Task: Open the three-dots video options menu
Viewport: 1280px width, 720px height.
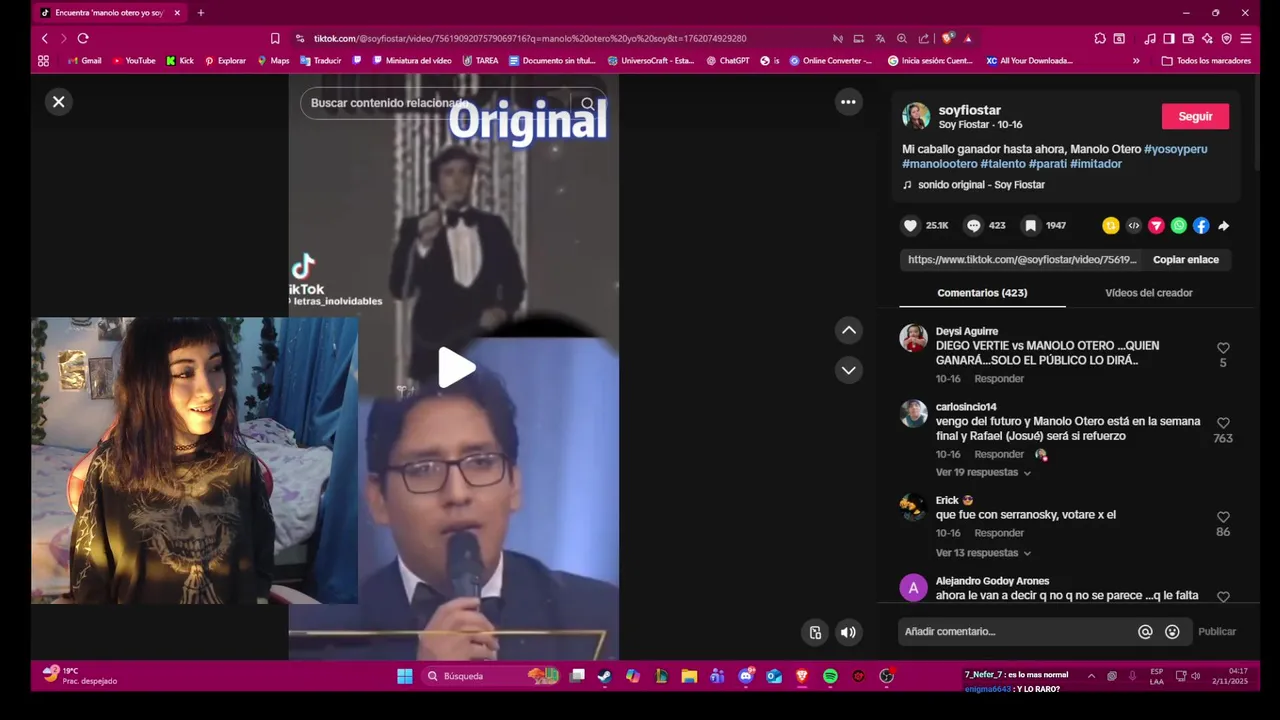Action: [x=848, y=101]
